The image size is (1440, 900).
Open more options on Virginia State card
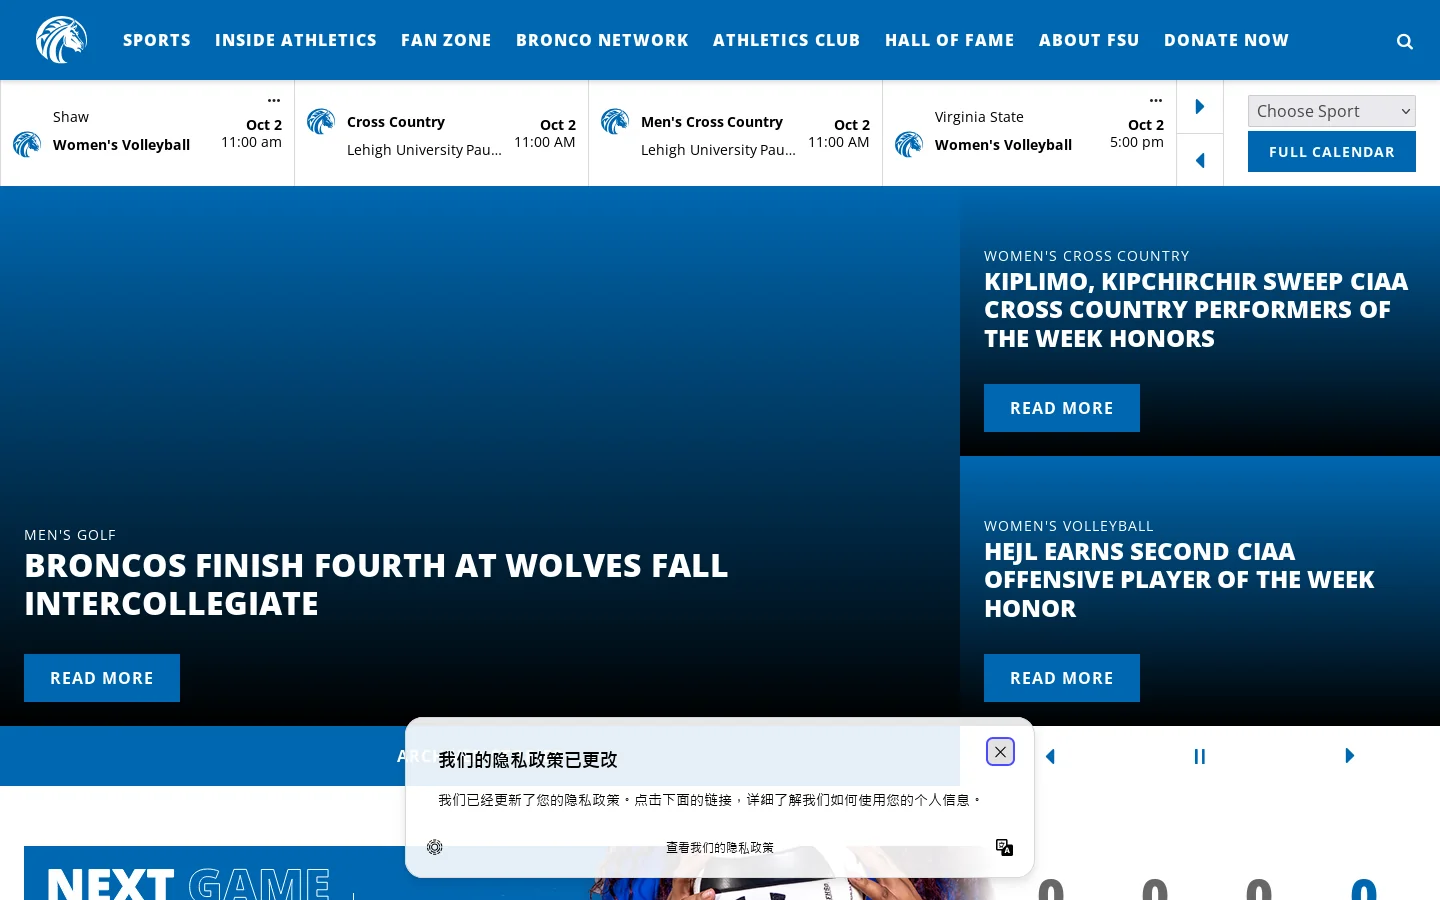(x=1156, y=100)
